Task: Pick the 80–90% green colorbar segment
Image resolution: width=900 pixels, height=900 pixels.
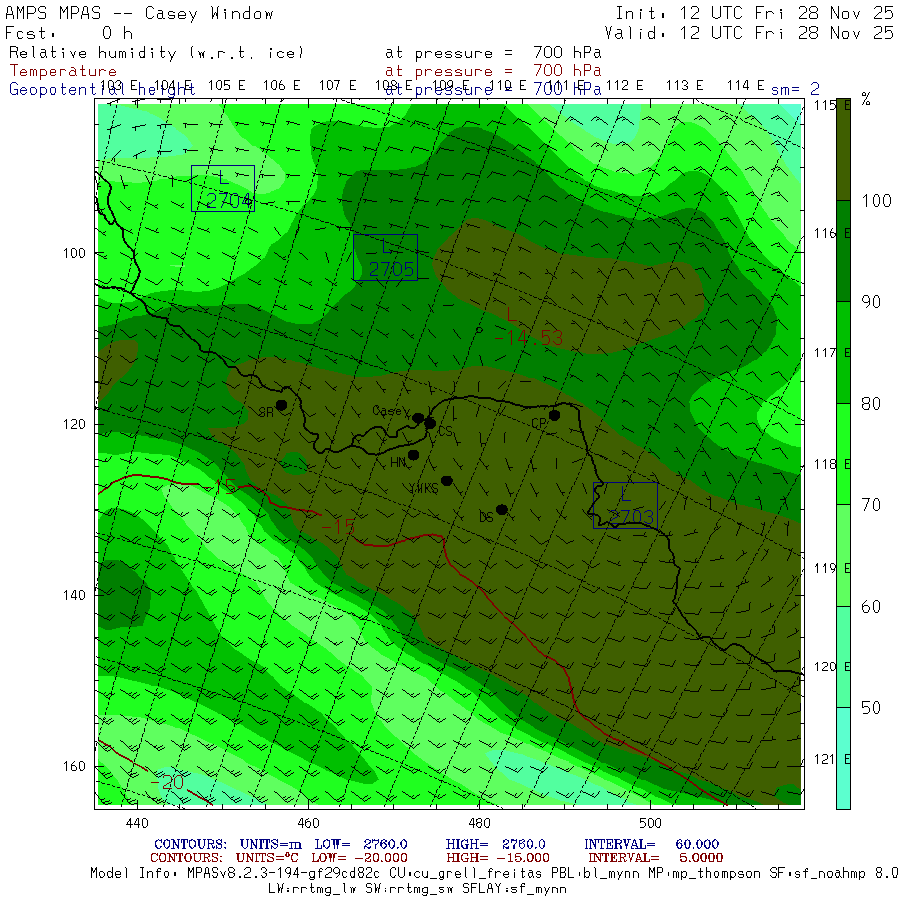Action: (x=843, y=352)
